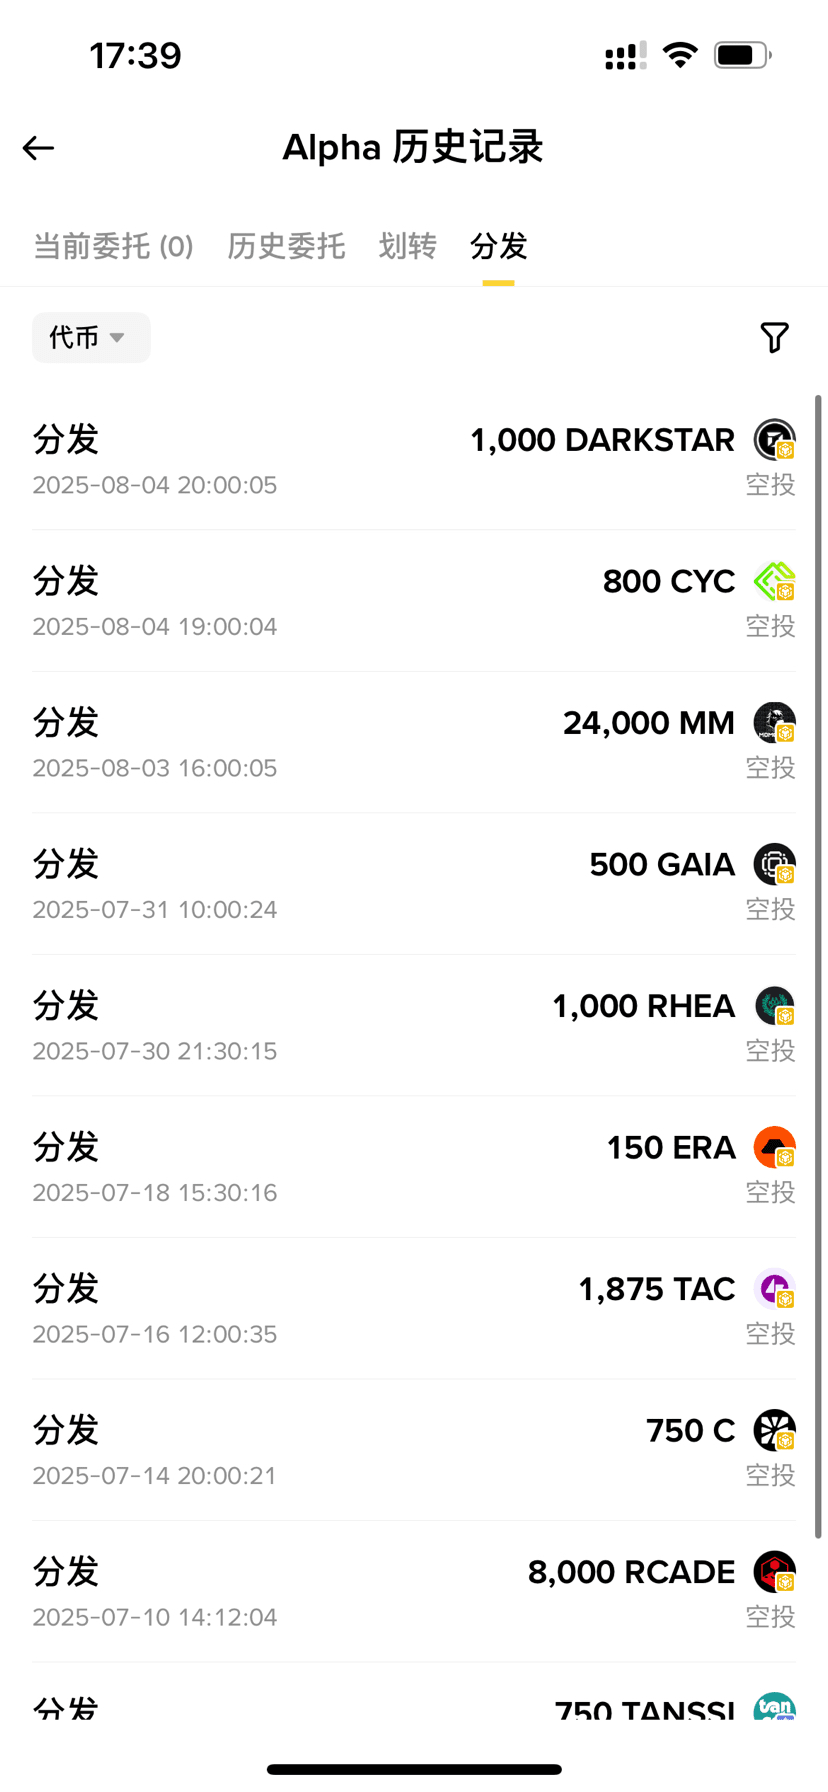Open the filter funnel icon
The height and width of the screenshot is (1792, 828).
(x=774, y=338)
